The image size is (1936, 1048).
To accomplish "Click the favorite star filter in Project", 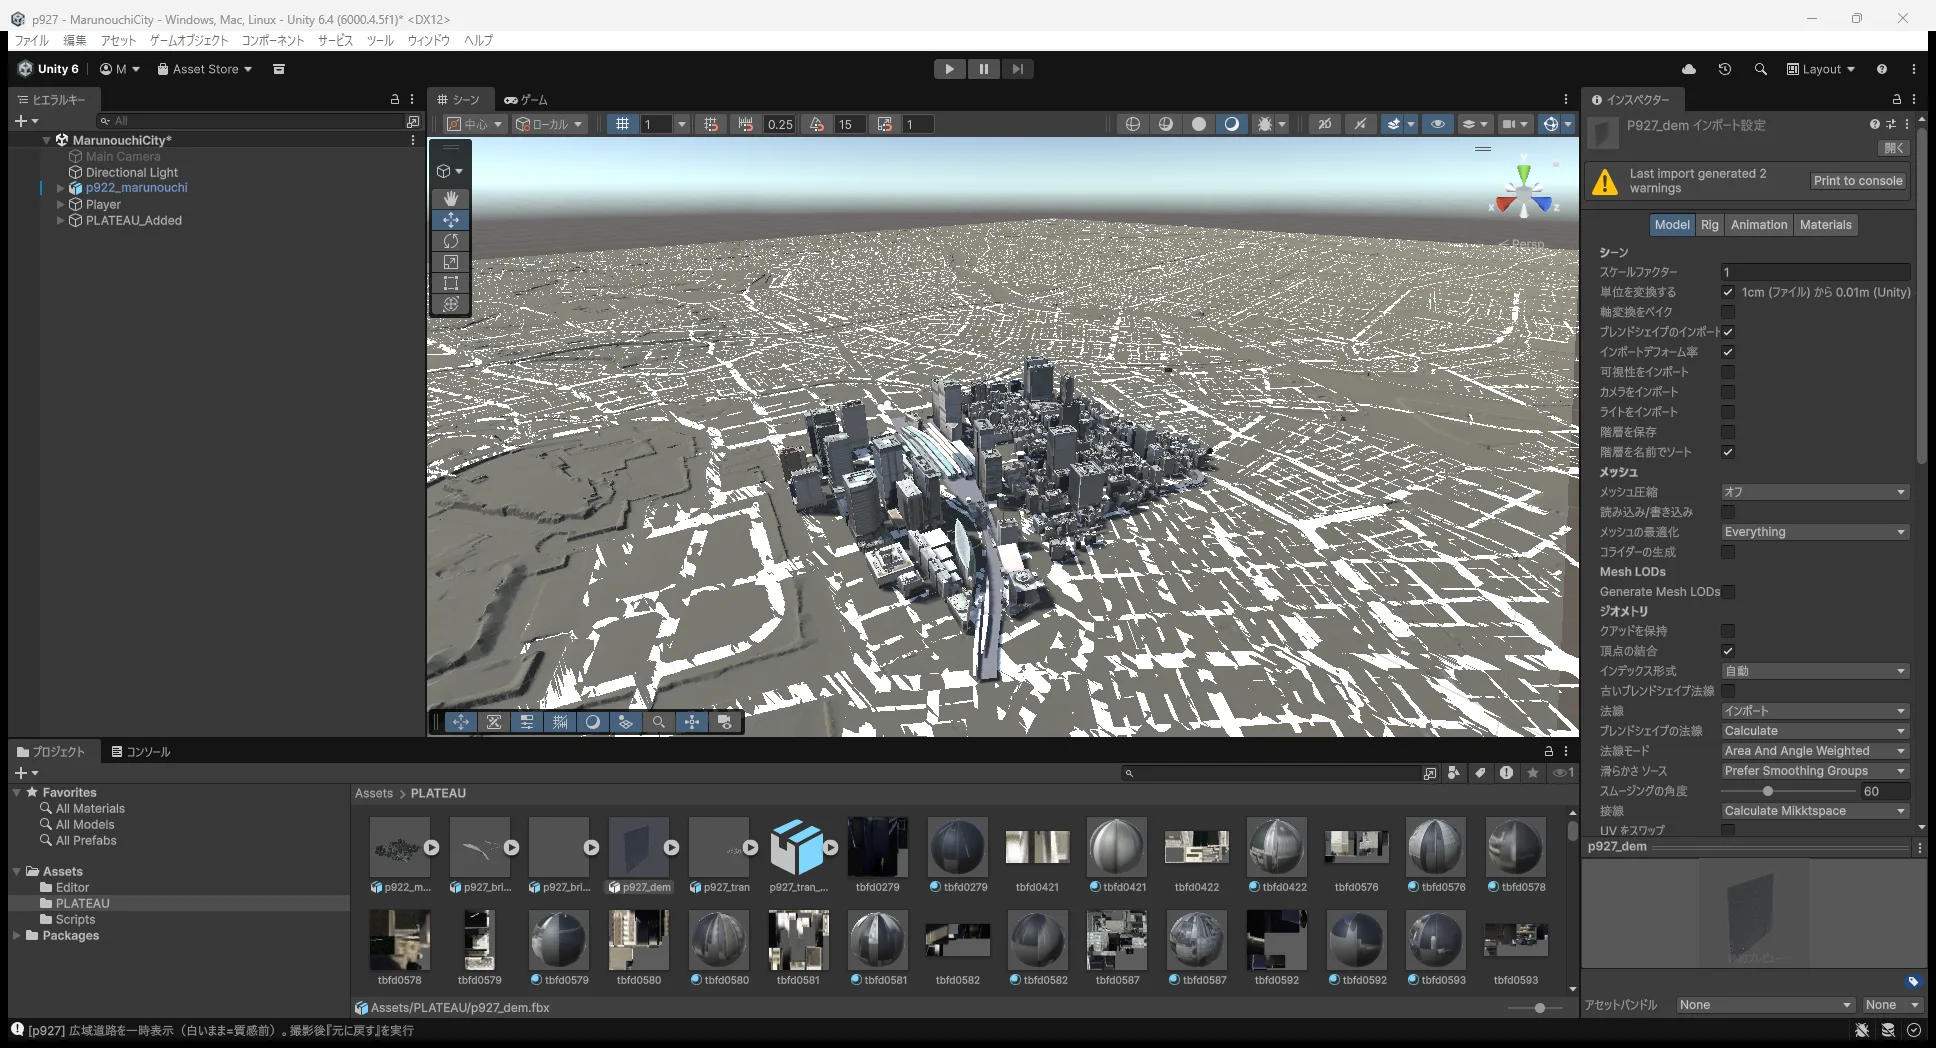I will 1533,773.
